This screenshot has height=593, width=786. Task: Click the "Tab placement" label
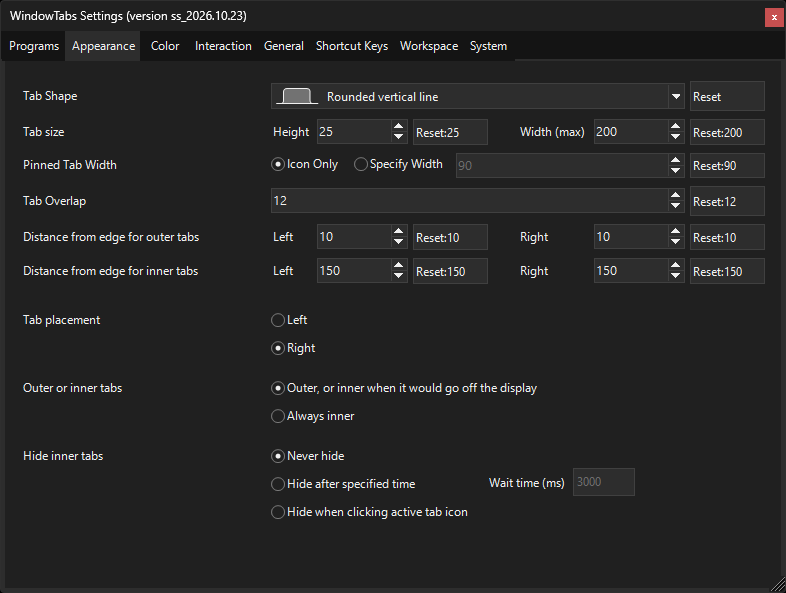(62, 320)
